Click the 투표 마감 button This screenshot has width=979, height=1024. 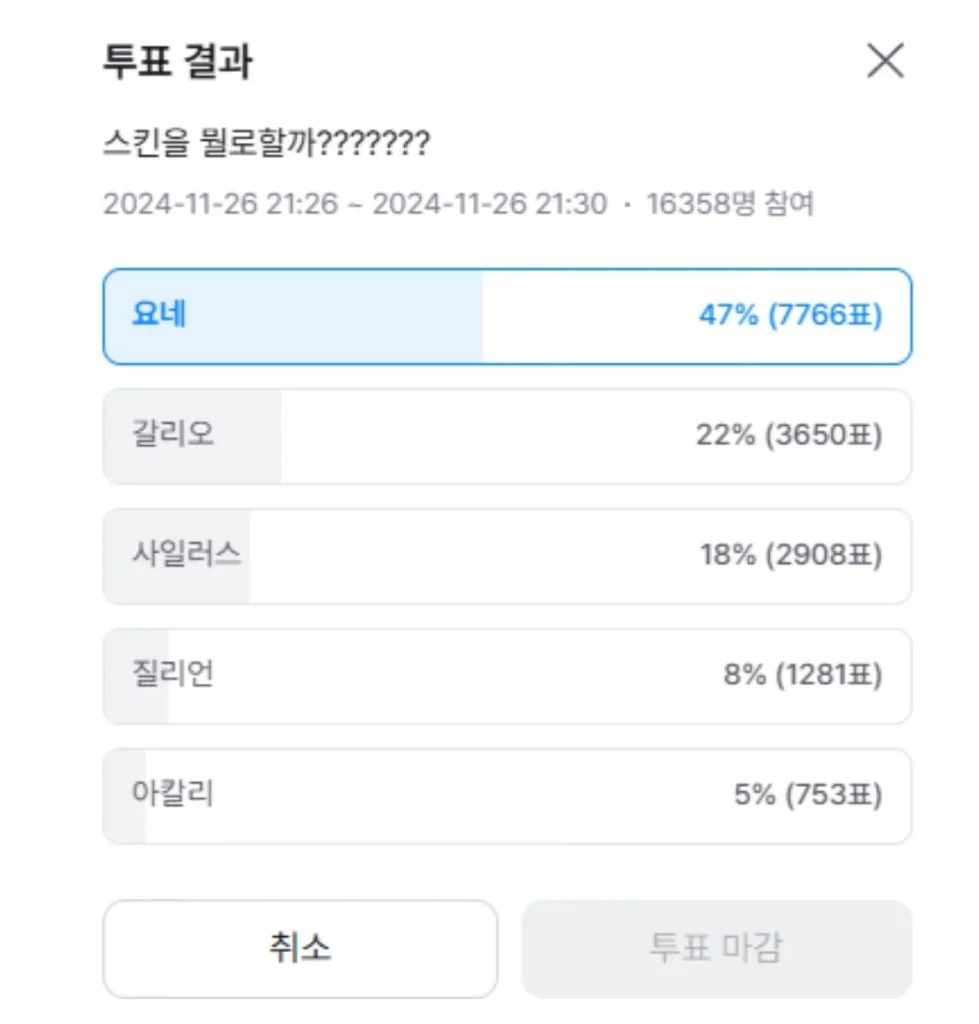pos(716,948)
